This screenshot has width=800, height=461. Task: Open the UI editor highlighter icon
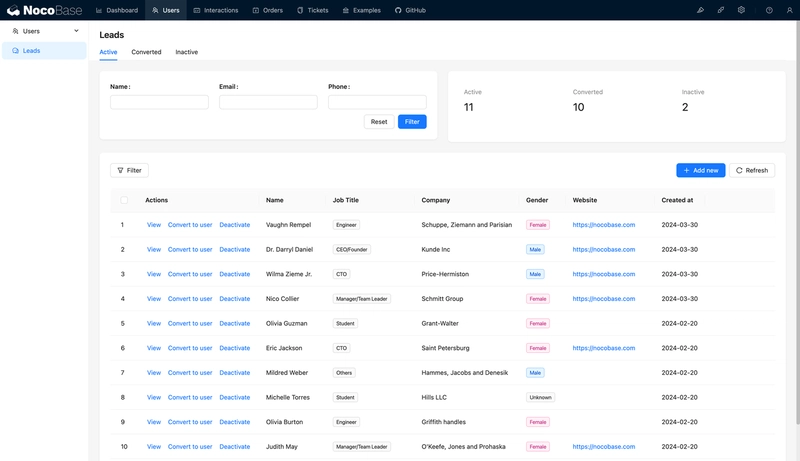(701, 10)
